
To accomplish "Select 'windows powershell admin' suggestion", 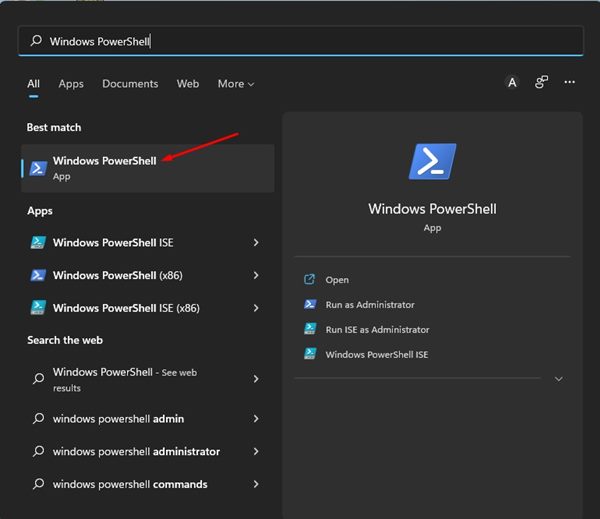I will pyautogui.click(x=148, y=419).
